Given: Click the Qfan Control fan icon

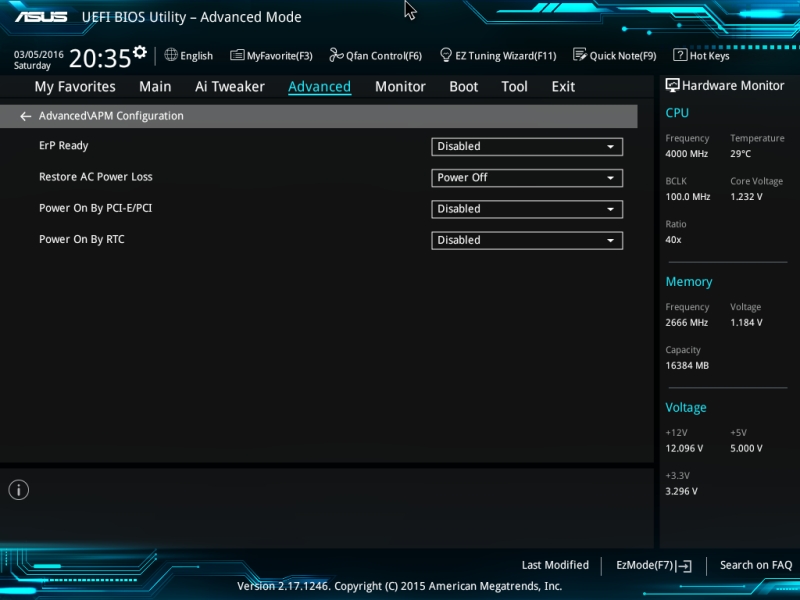Looking at the screenshot, I should (336, 55).
